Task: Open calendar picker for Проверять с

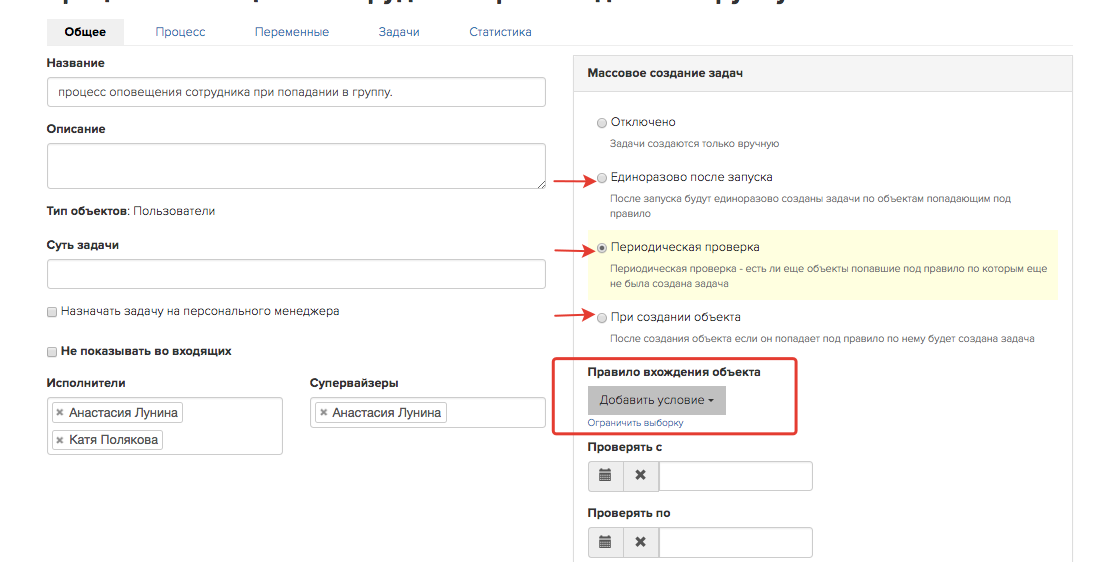Action: pyautogui.click(x=605, y=476)
